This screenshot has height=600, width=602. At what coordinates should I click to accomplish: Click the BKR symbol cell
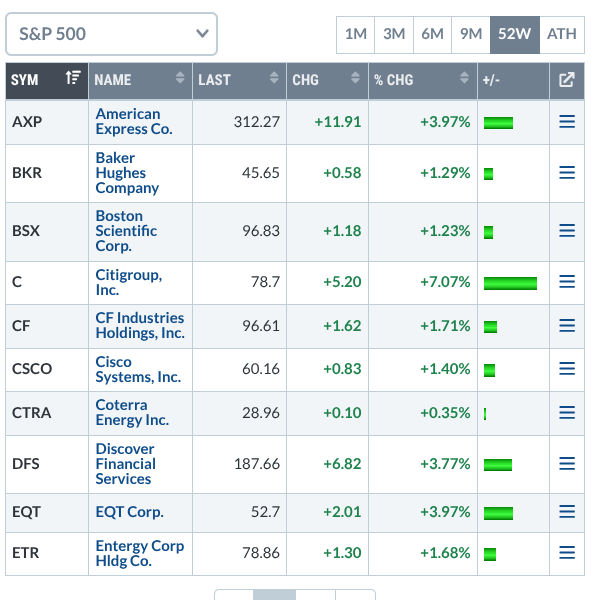47,173
